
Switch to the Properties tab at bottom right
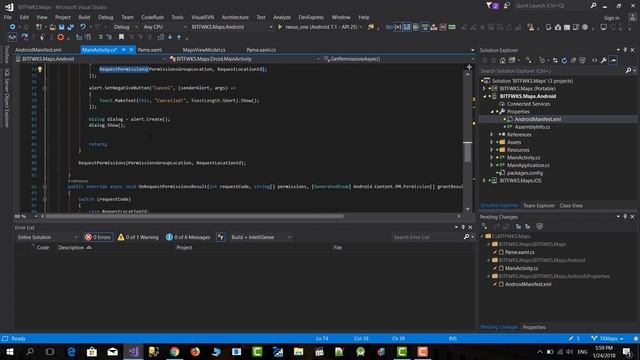tap(534, 327)
